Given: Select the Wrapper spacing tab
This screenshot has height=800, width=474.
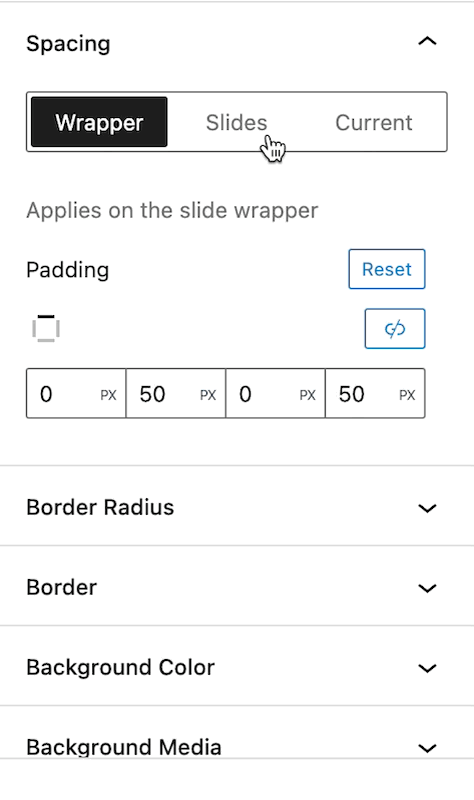Looking at the screenshot, I should [99, 122].
